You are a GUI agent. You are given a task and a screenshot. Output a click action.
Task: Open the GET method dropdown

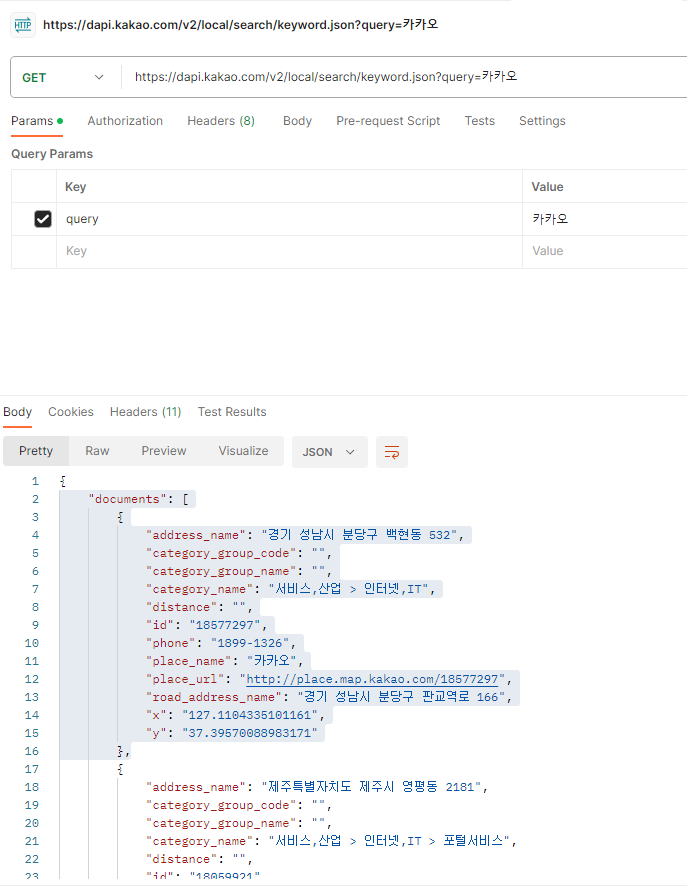63,77
